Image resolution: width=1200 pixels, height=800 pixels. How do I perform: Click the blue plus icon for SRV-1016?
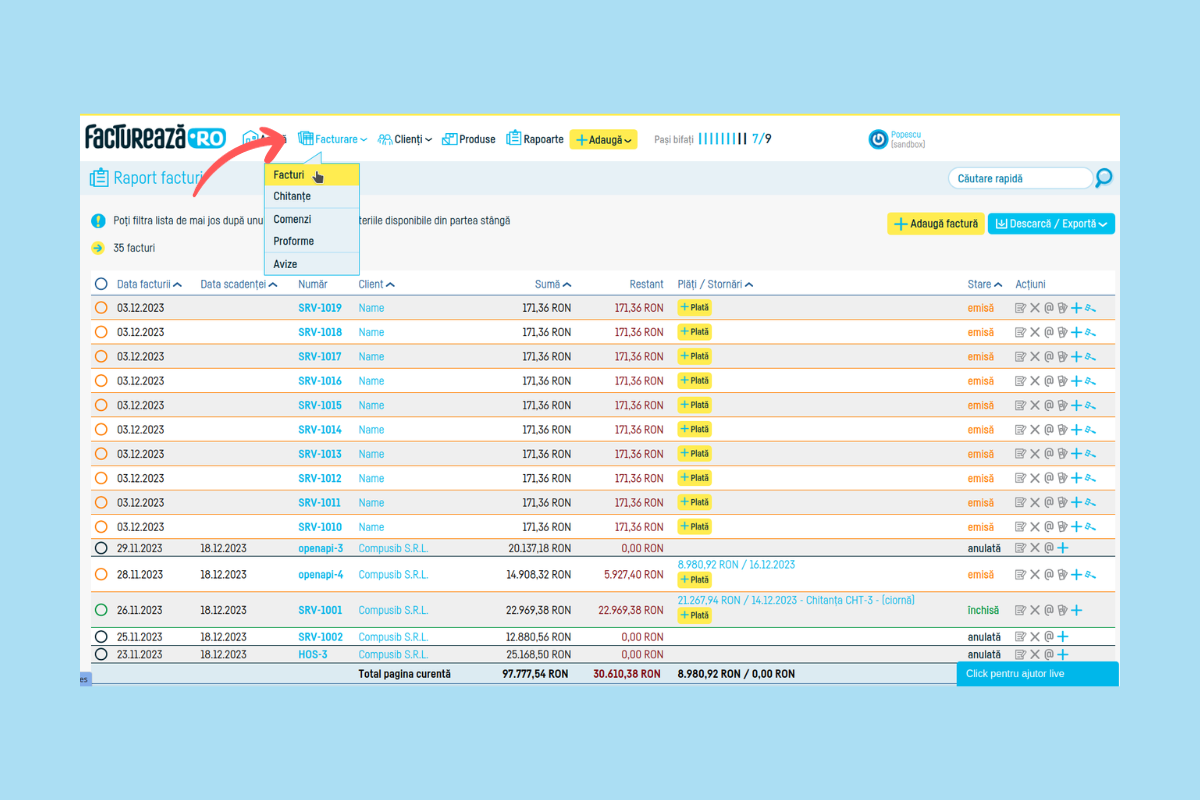coord(1076,381)
